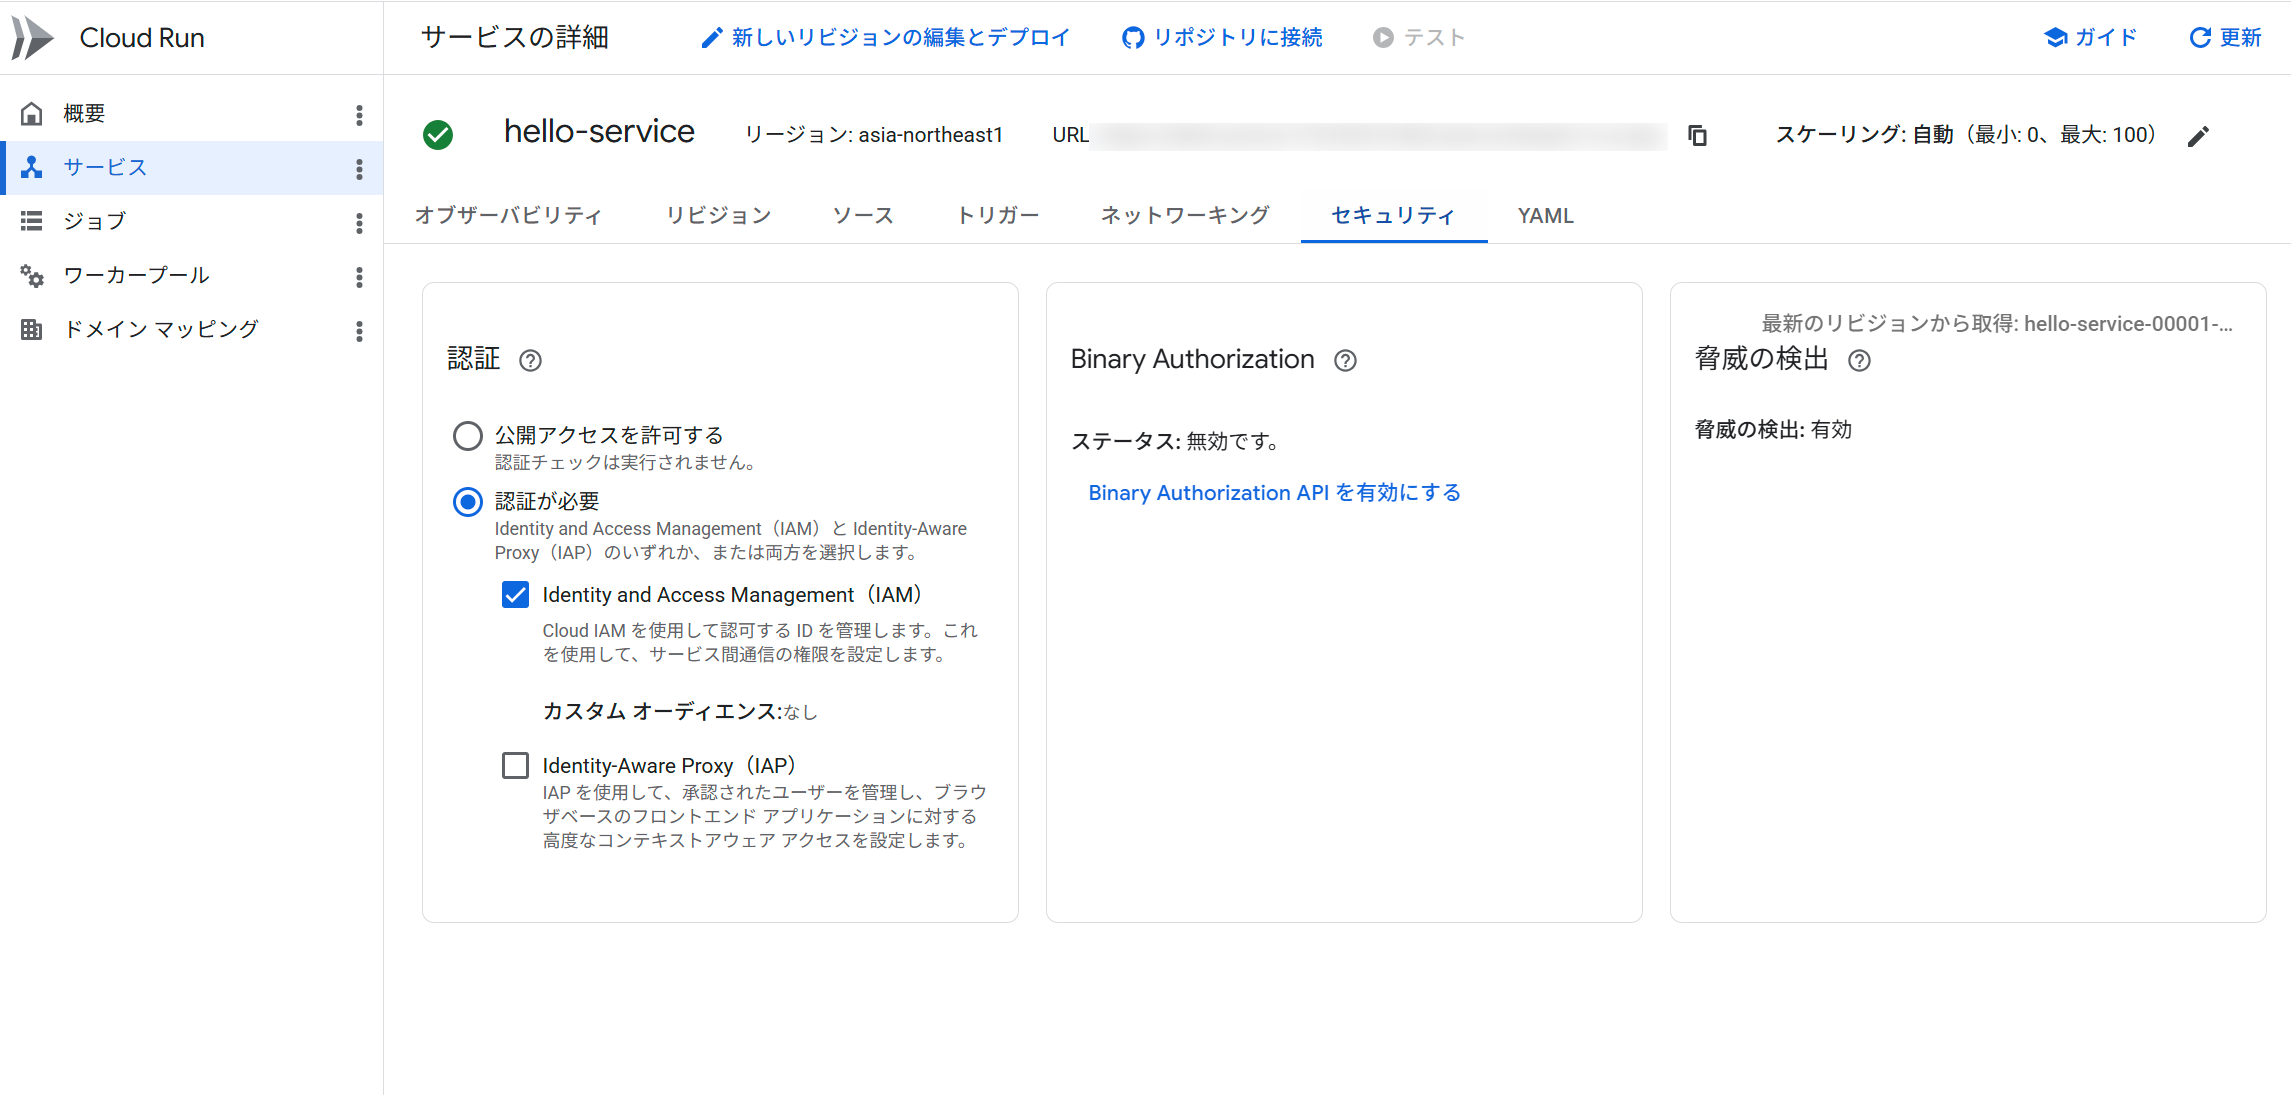This screenshot has height=1095, width=2291.
Task: Open help icon next to Binary Authorization
Action: [x=1345, y=360]
